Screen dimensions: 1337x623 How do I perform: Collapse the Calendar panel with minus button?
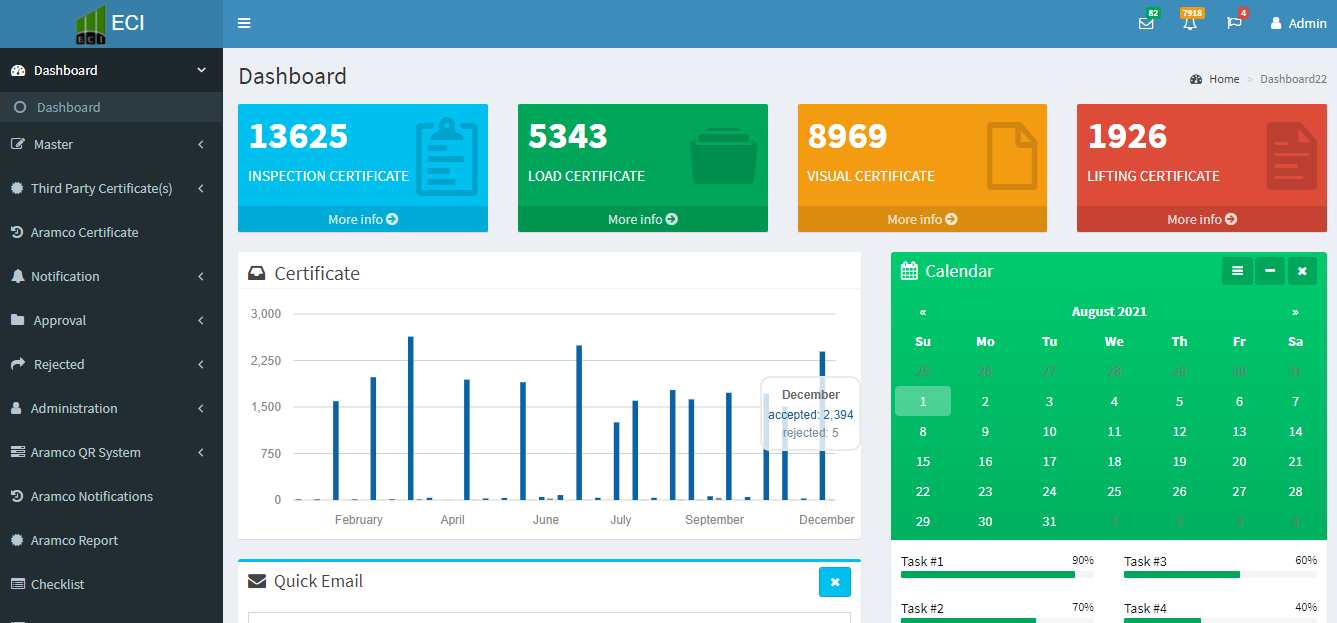pyautogui.click(x=1270, y=271)
